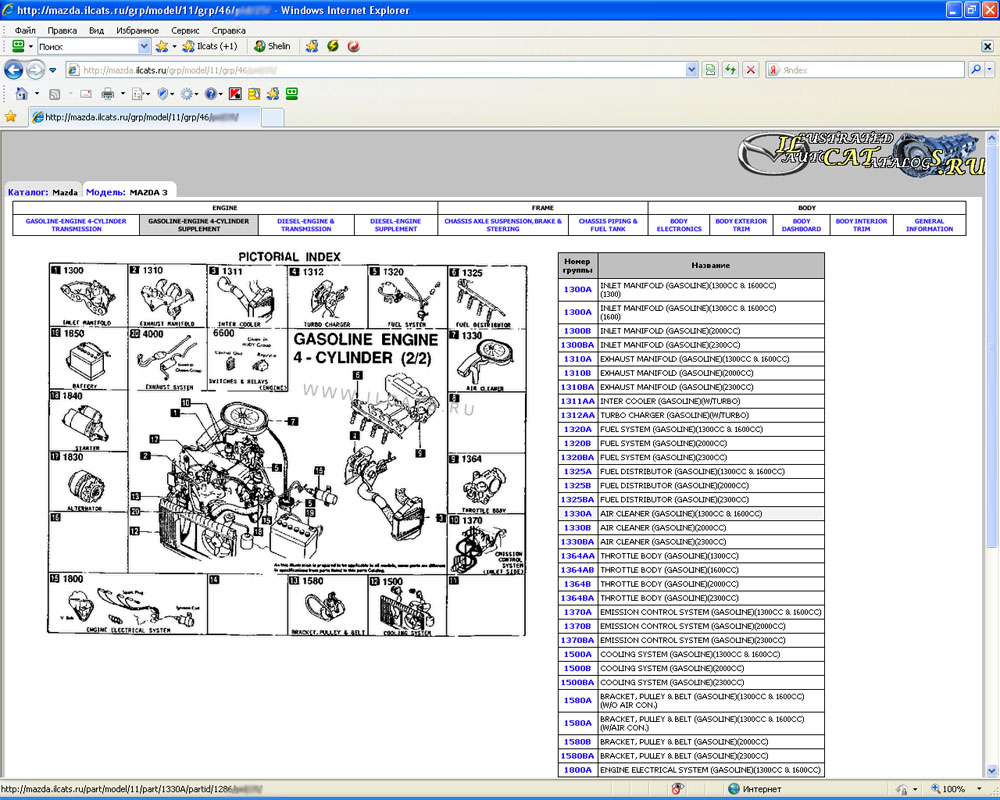Open the Сервис menu
This screenshot has height=800, width=1000.
click(185, 30)
